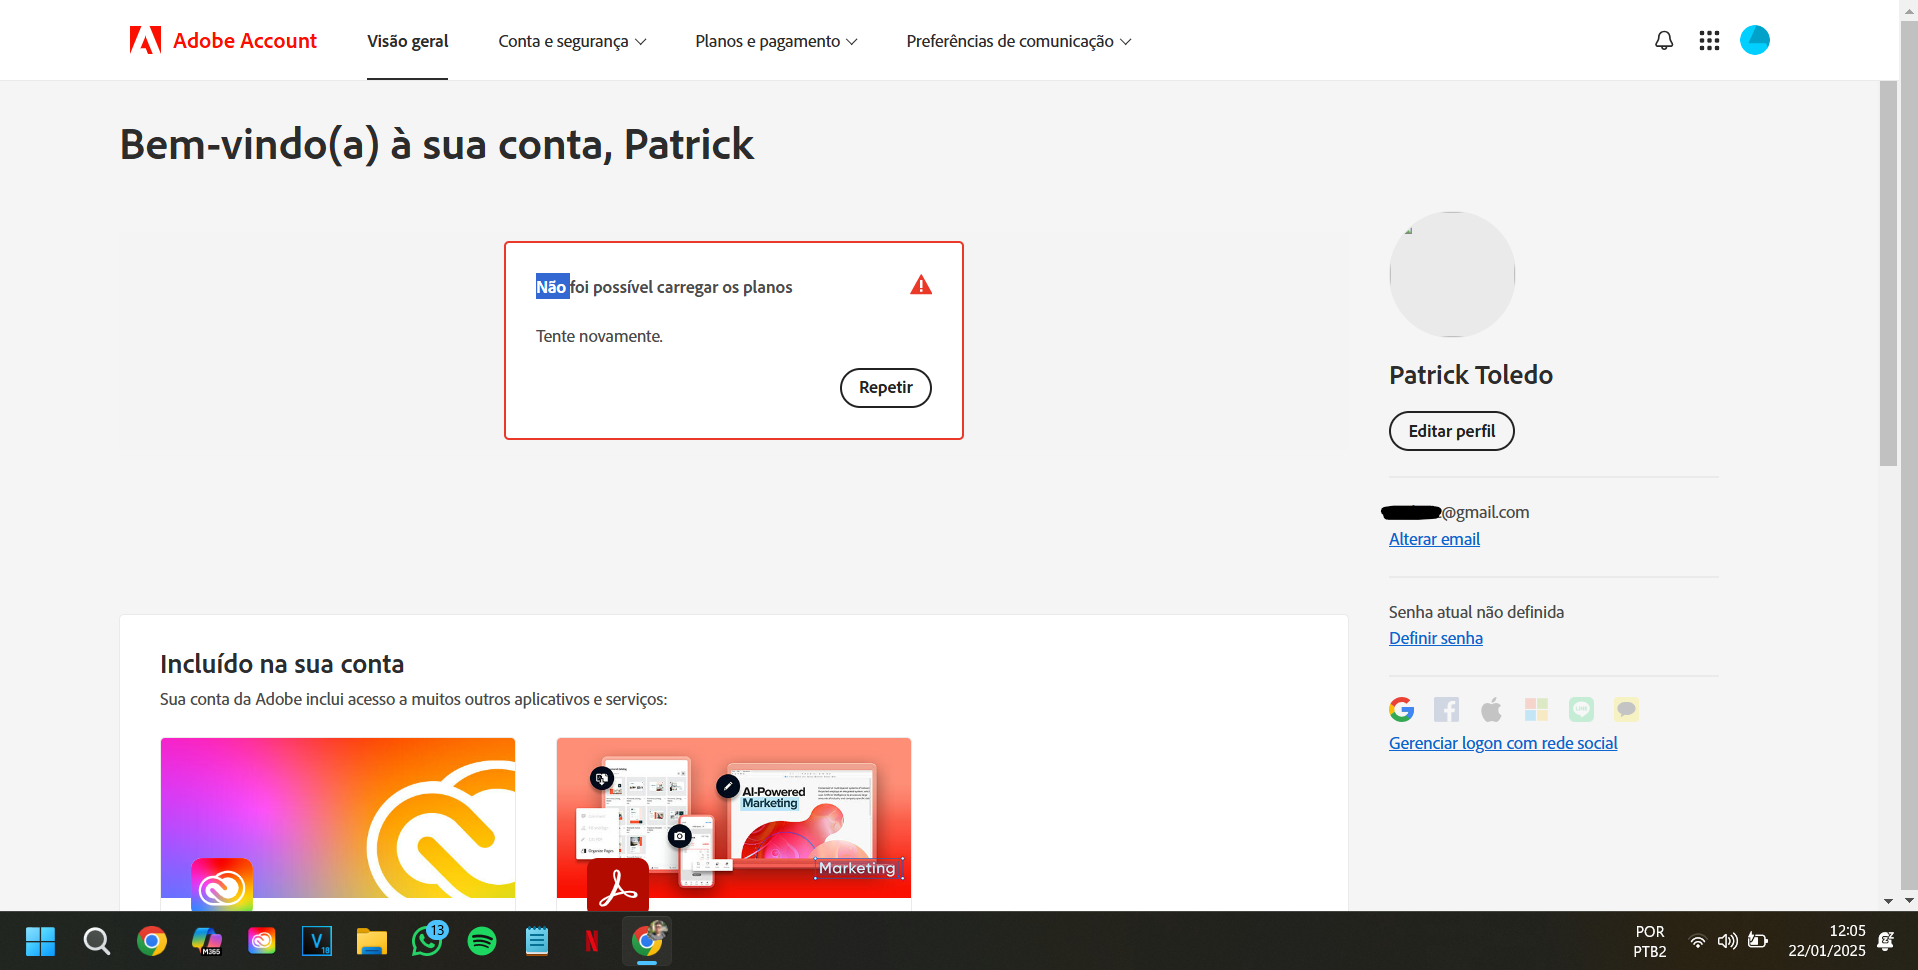This screenshot has width=1918, height=970.
Task: Open the blue V app in taskbar
Action: pyautogui.click(x=317, y=941)
